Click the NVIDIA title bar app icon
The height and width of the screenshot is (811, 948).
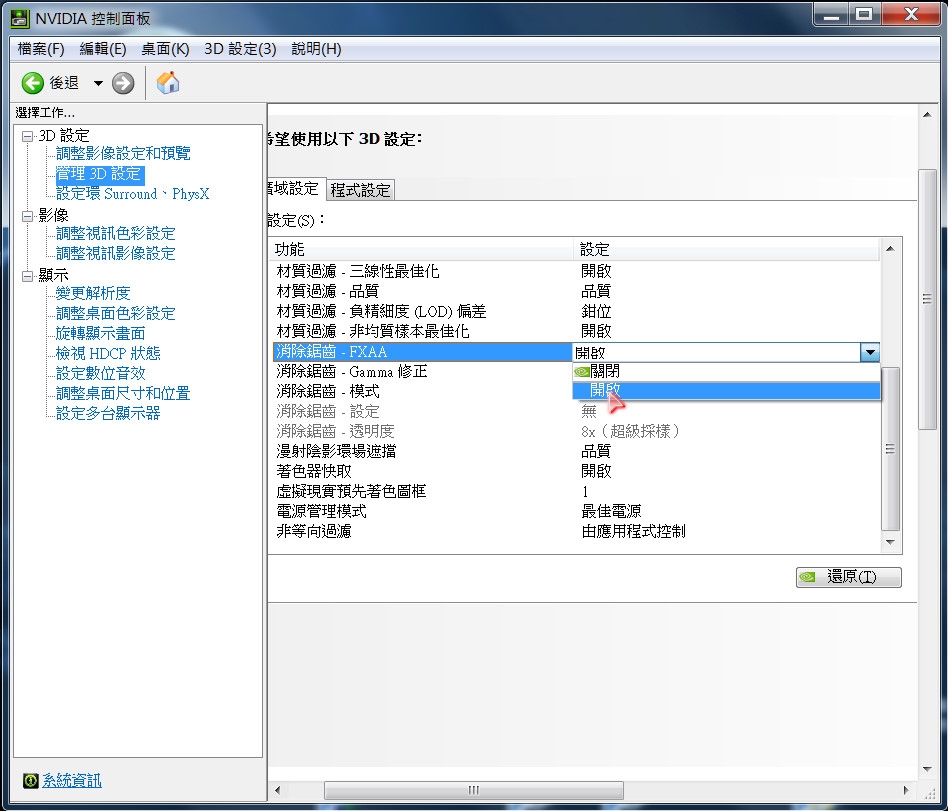pyautogui.click(x=20, y=18)
